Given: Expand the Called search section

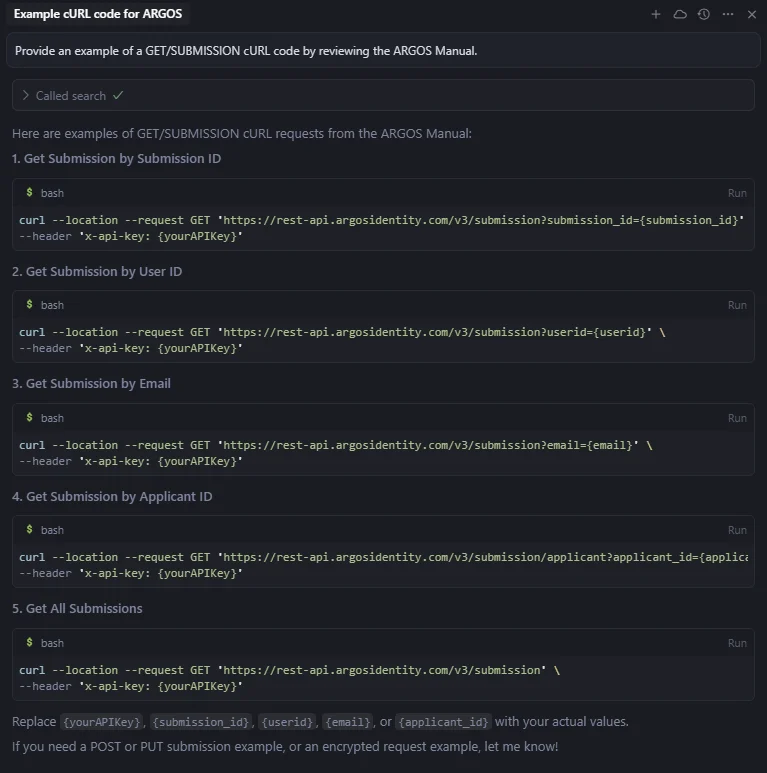Looking at the screenshot, I should pos(26,96).
